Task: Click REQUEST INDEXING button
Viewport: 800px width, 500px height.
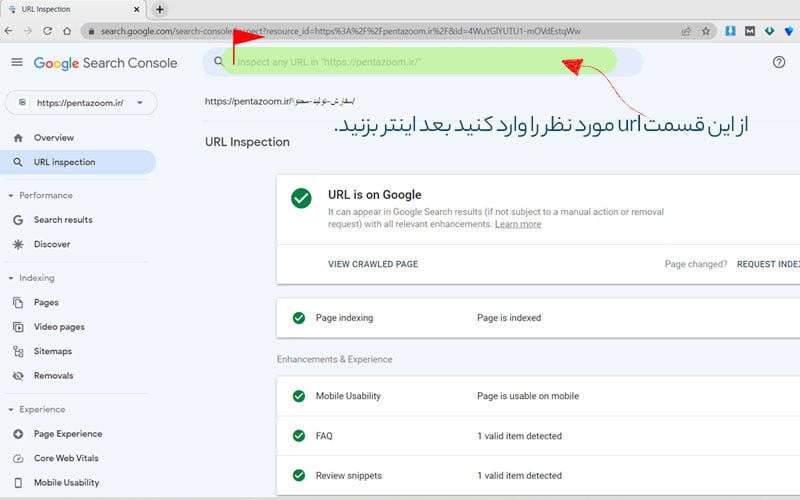Action: pos(768,264)
